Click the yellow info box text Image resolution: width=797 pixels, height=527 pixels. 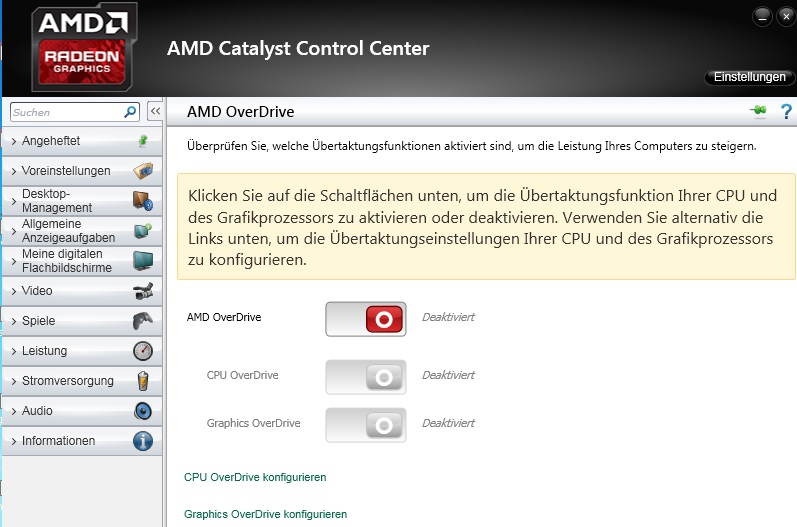click(x=482, y=228)
